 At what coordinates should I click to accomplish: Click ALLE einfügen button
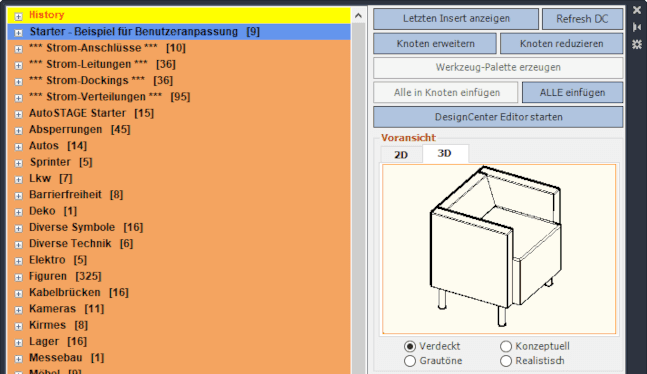(x=573, y=92)
